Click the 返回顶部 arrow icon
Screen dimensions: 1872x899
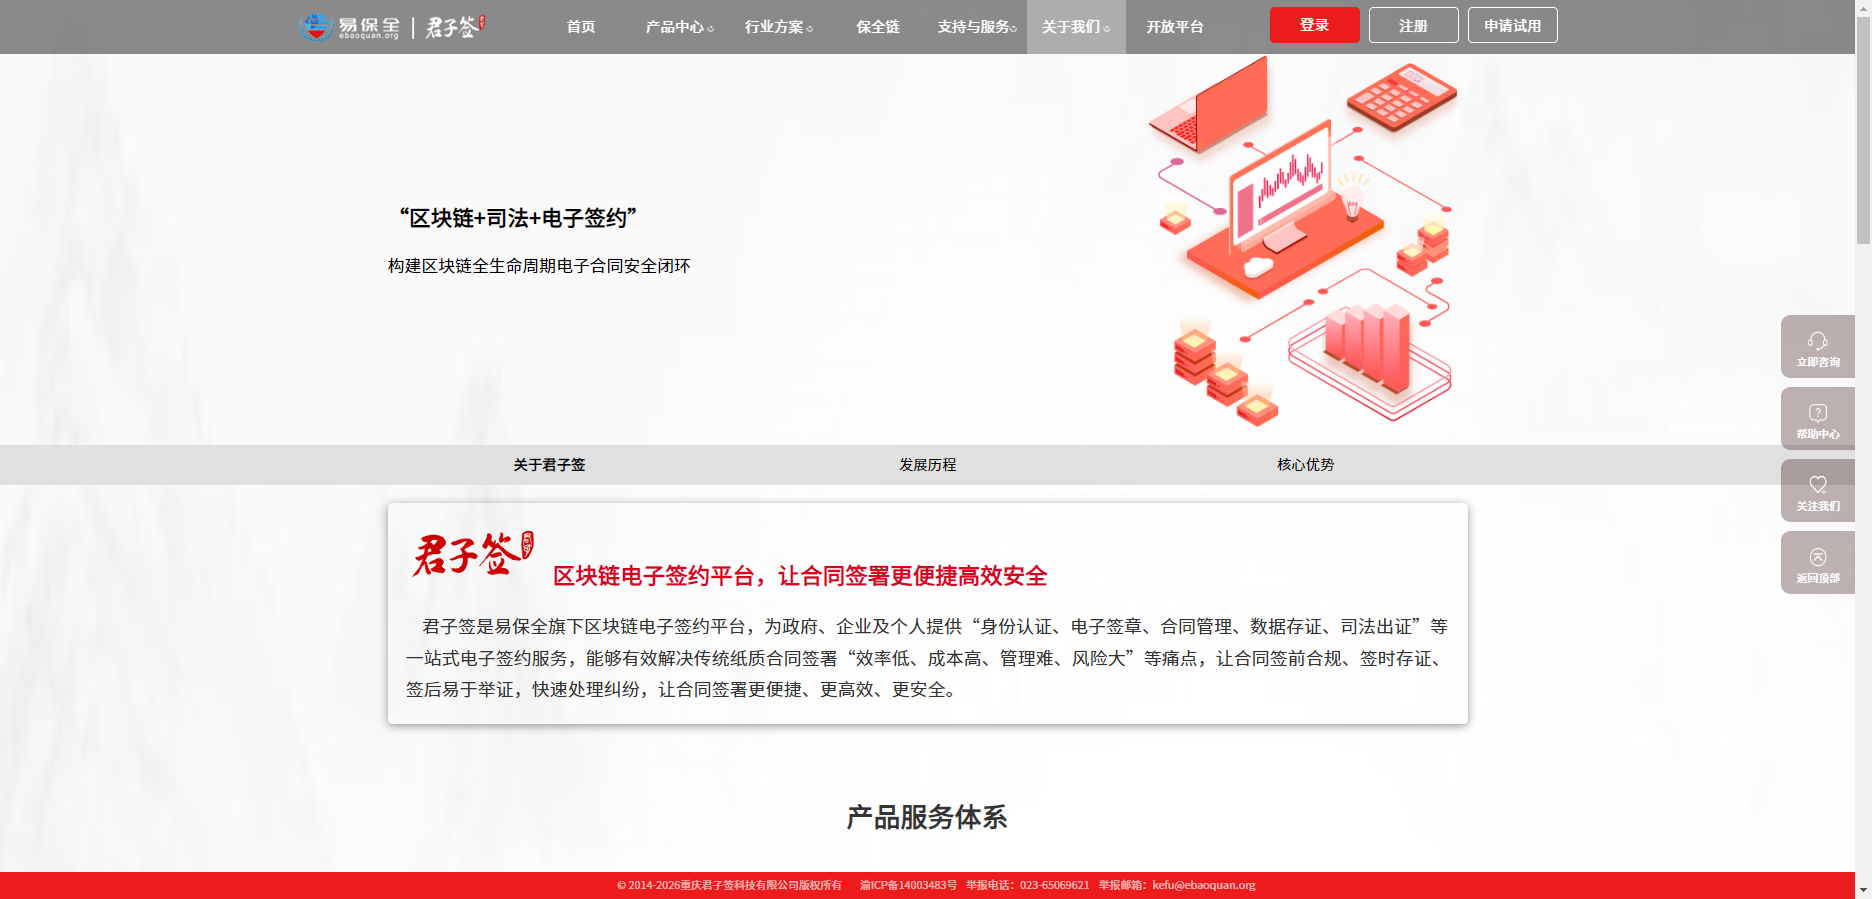tap(1817, 557)
